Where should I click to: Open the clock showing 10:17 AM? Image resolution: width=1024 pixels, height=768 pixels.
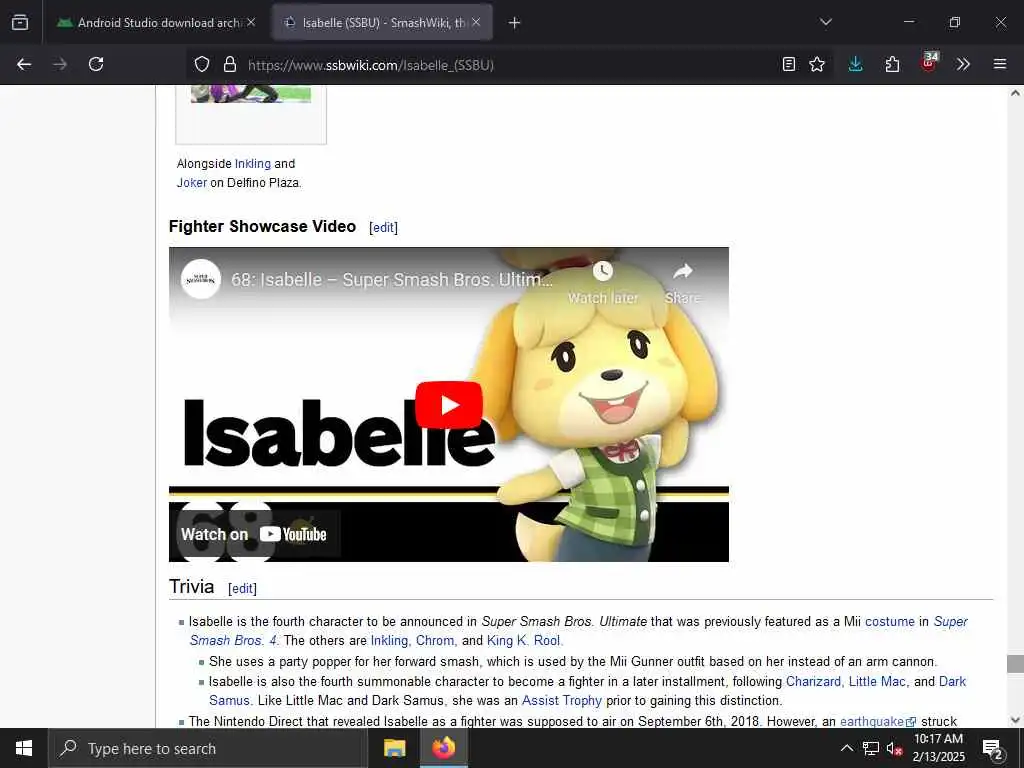coord(938,748)
